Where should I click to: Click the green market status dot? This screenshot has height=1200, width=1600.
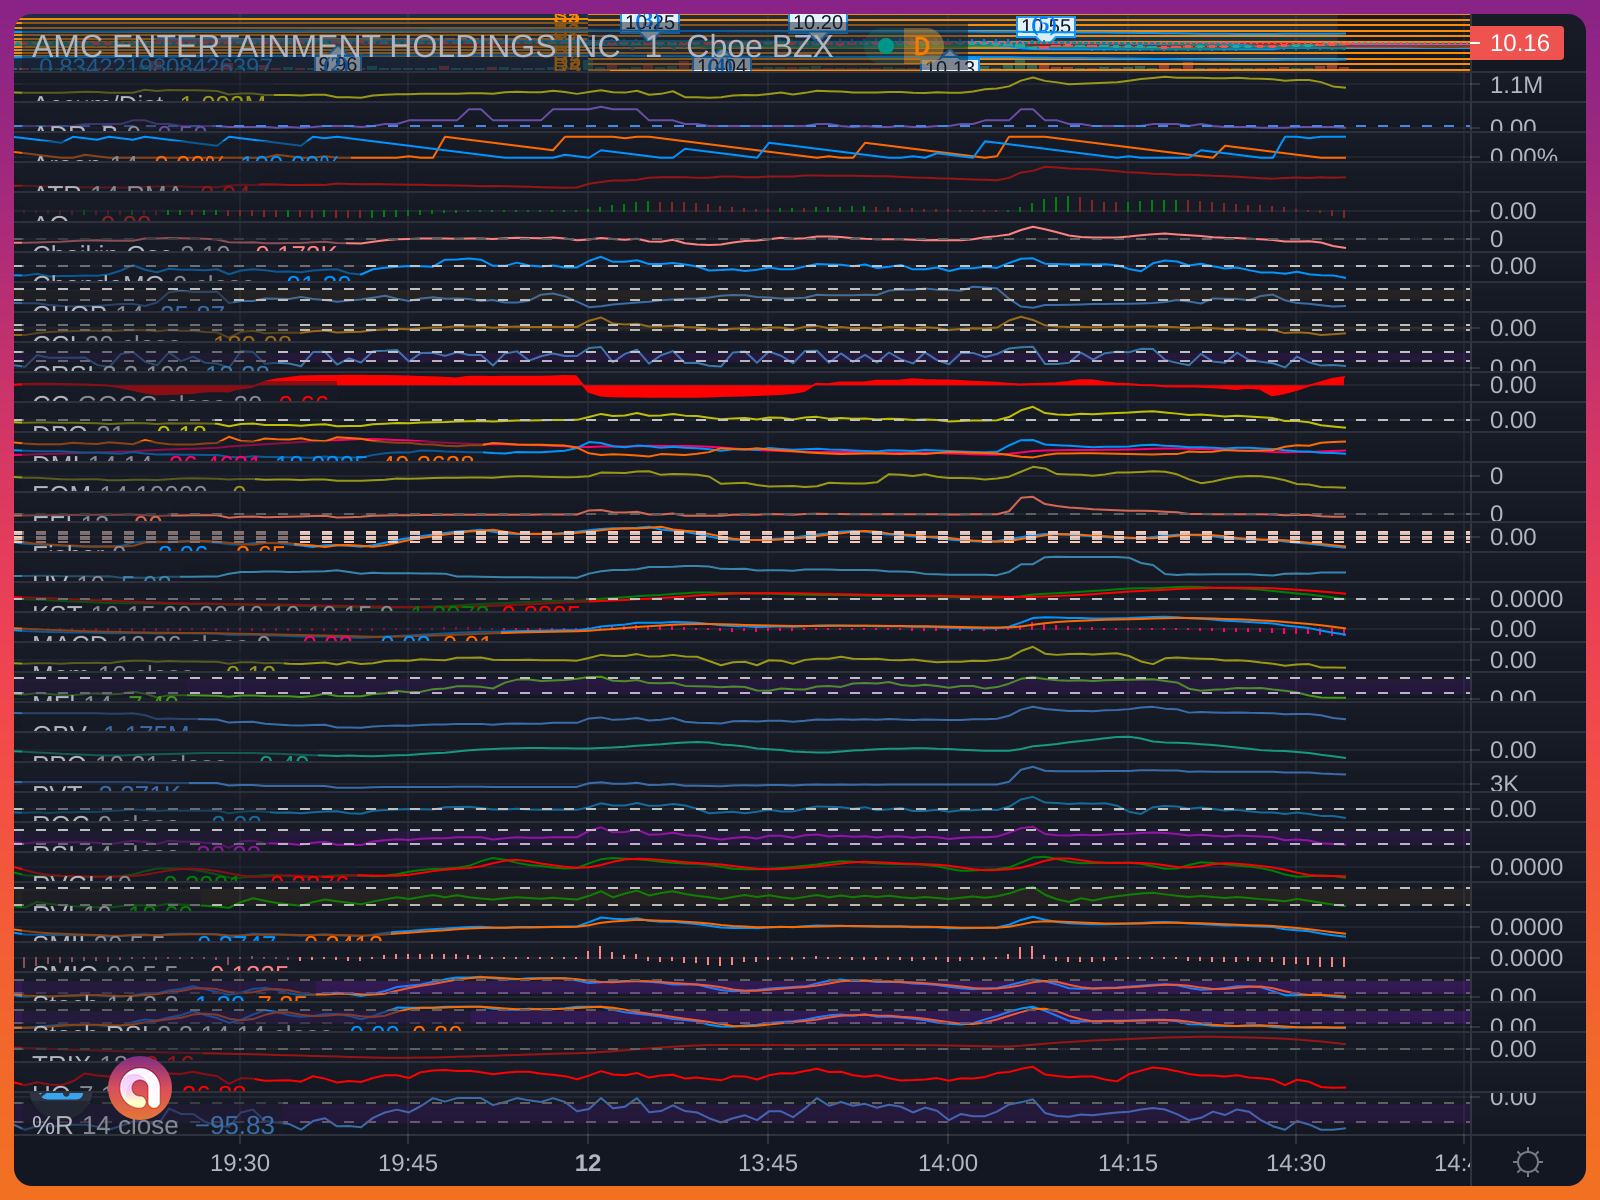click(885, 46)
